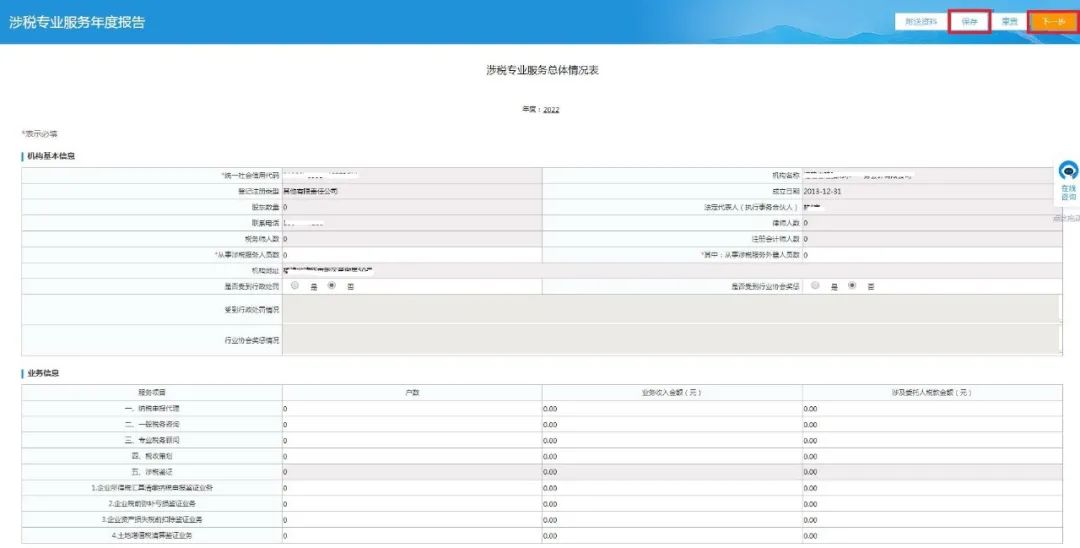This screenshot has height=548, width=1080.
Task: Click 户数 cell for 企业资产损失税前扣除鉴证业务 row
Action: [x=412, y=519]
